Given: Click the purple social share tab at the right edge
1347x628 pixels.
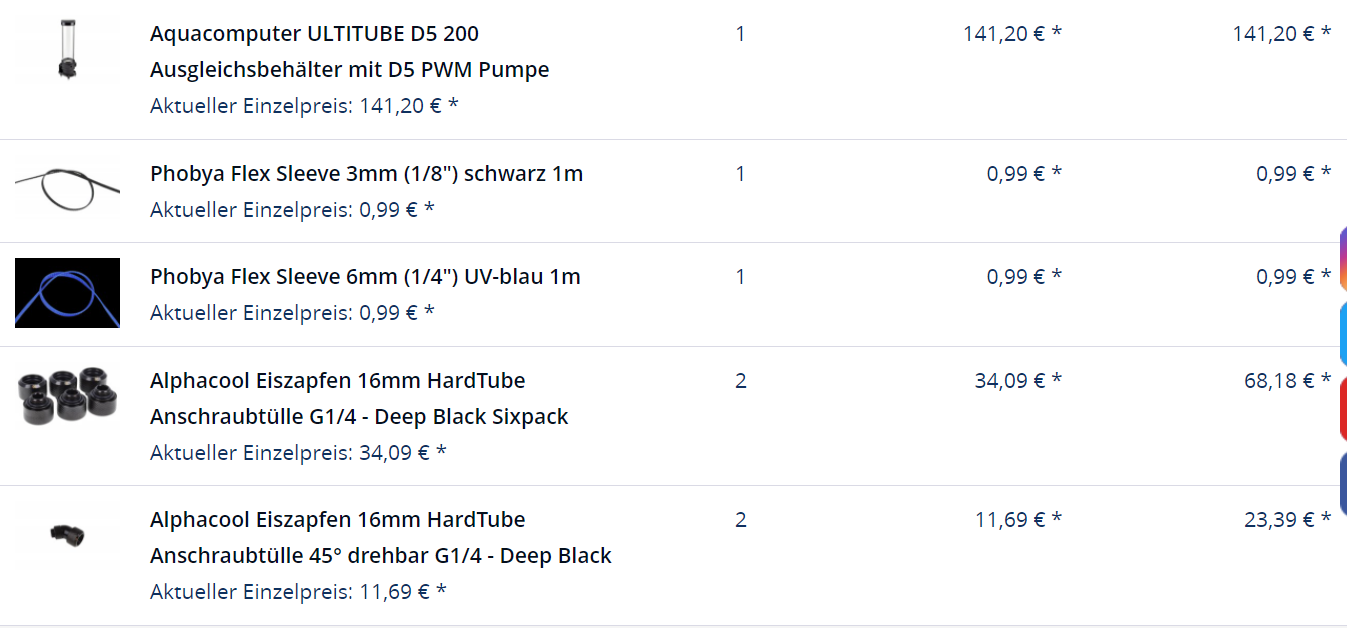Looking at the screenshot, I should 1342,260.
